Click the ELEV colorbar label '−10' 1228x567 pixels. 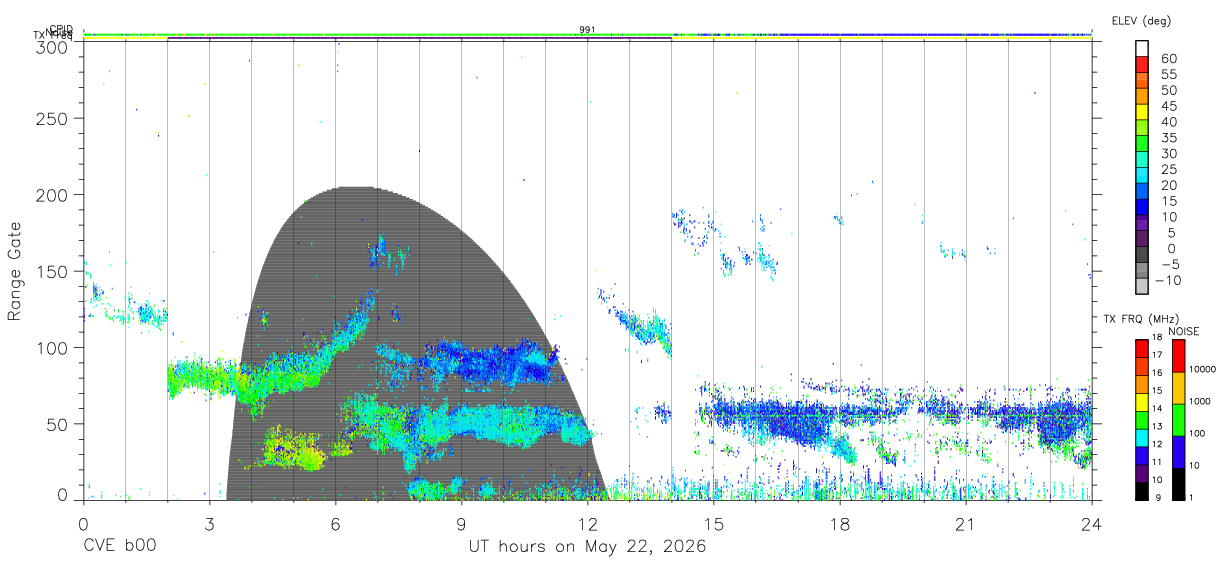[x=1166, y=279]
